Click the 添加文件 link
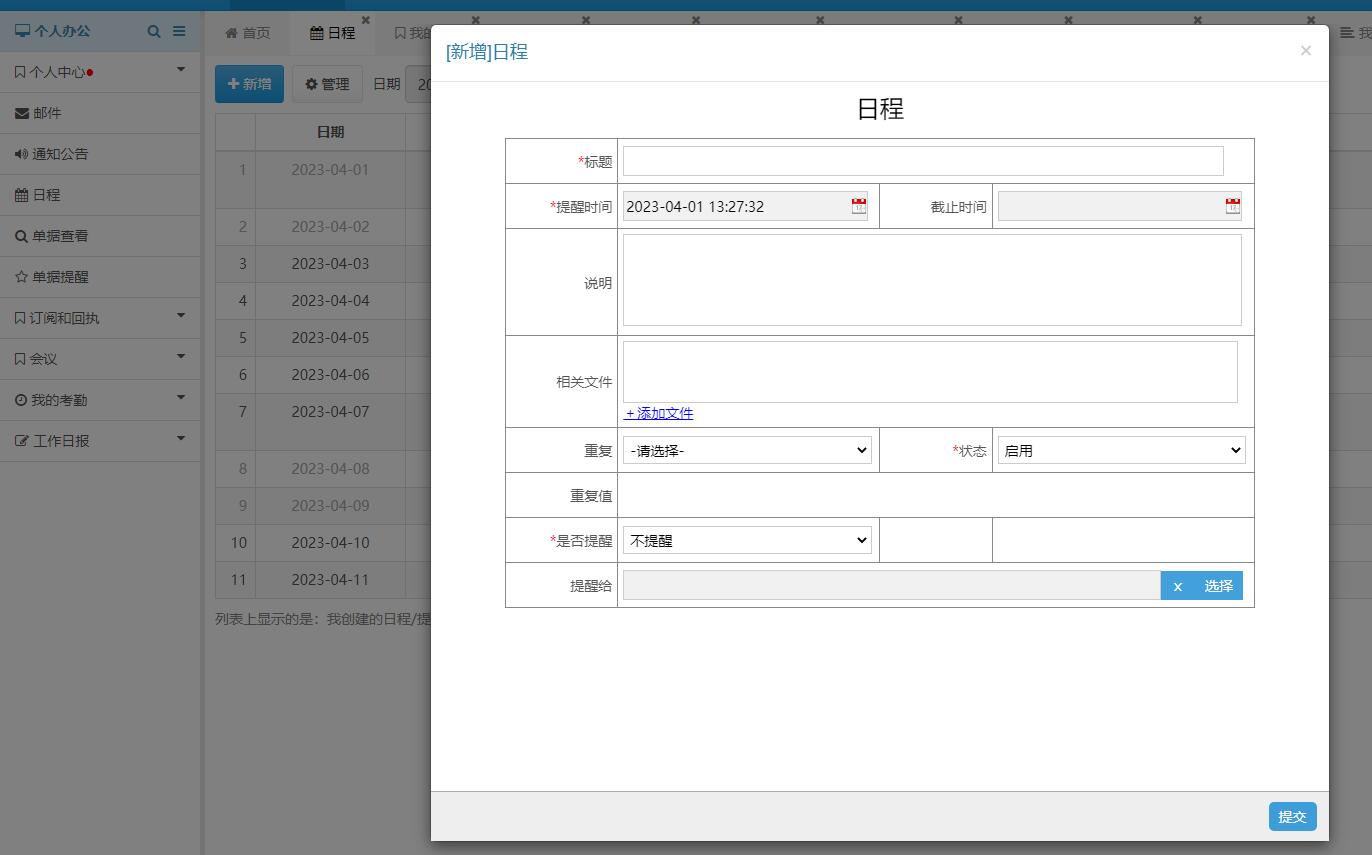This screenshot has width=1372, height=855. [x=659, y=413]
